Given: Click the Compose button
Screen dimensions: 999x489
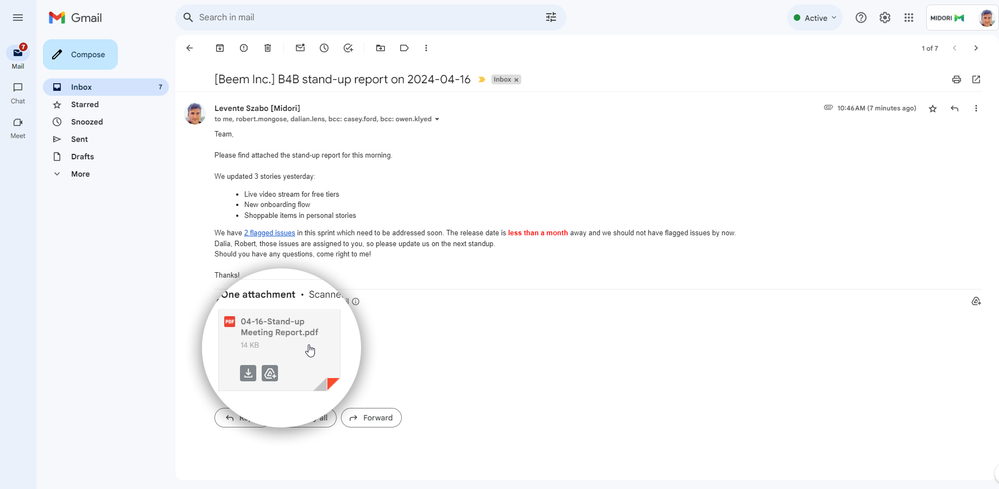Looking at the screenshot, I should tap(80, 55).
